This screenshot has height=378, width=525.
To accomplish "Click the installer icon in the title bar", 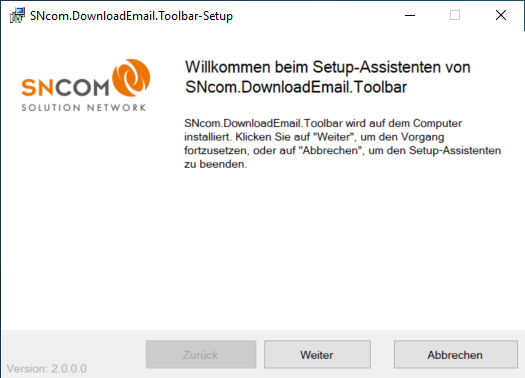I will click(x=17, y=15).
